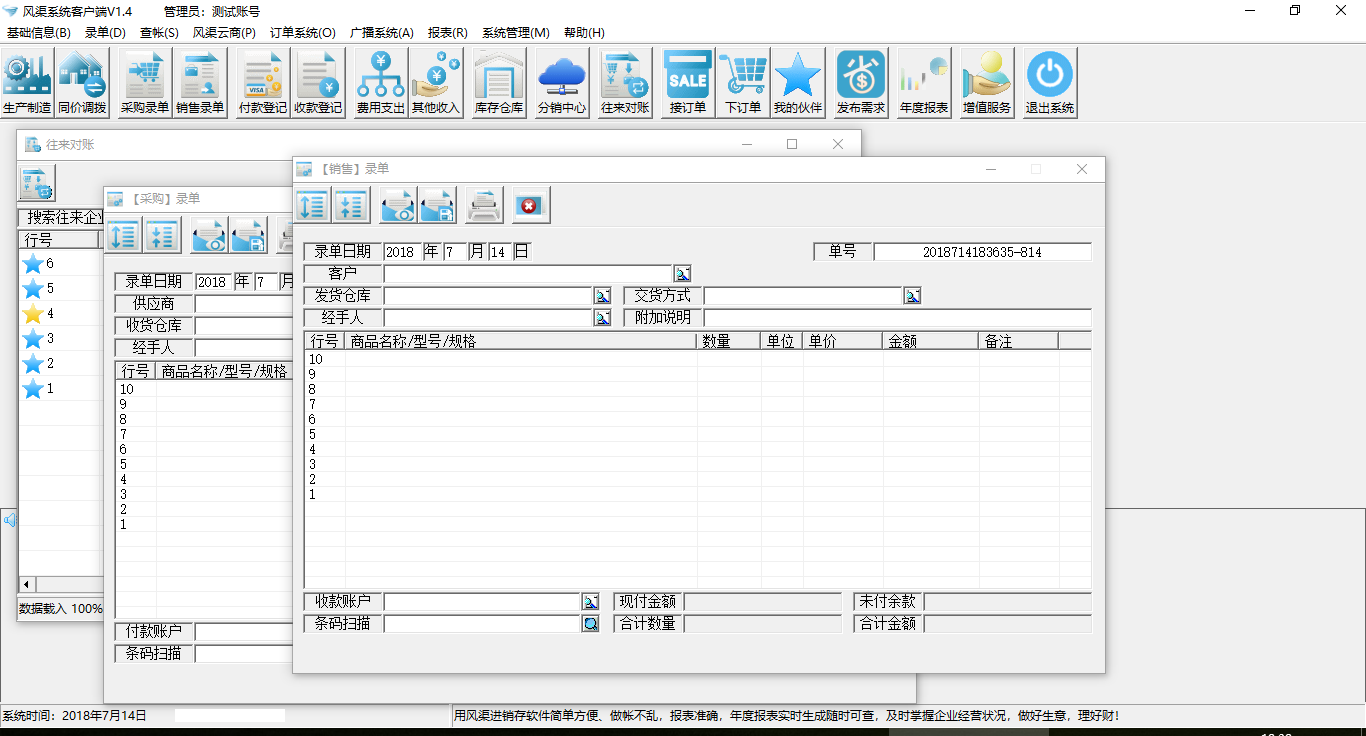1366x736 pixels.
Task: Open the 报表(R) menu
Action: point(447,33)
